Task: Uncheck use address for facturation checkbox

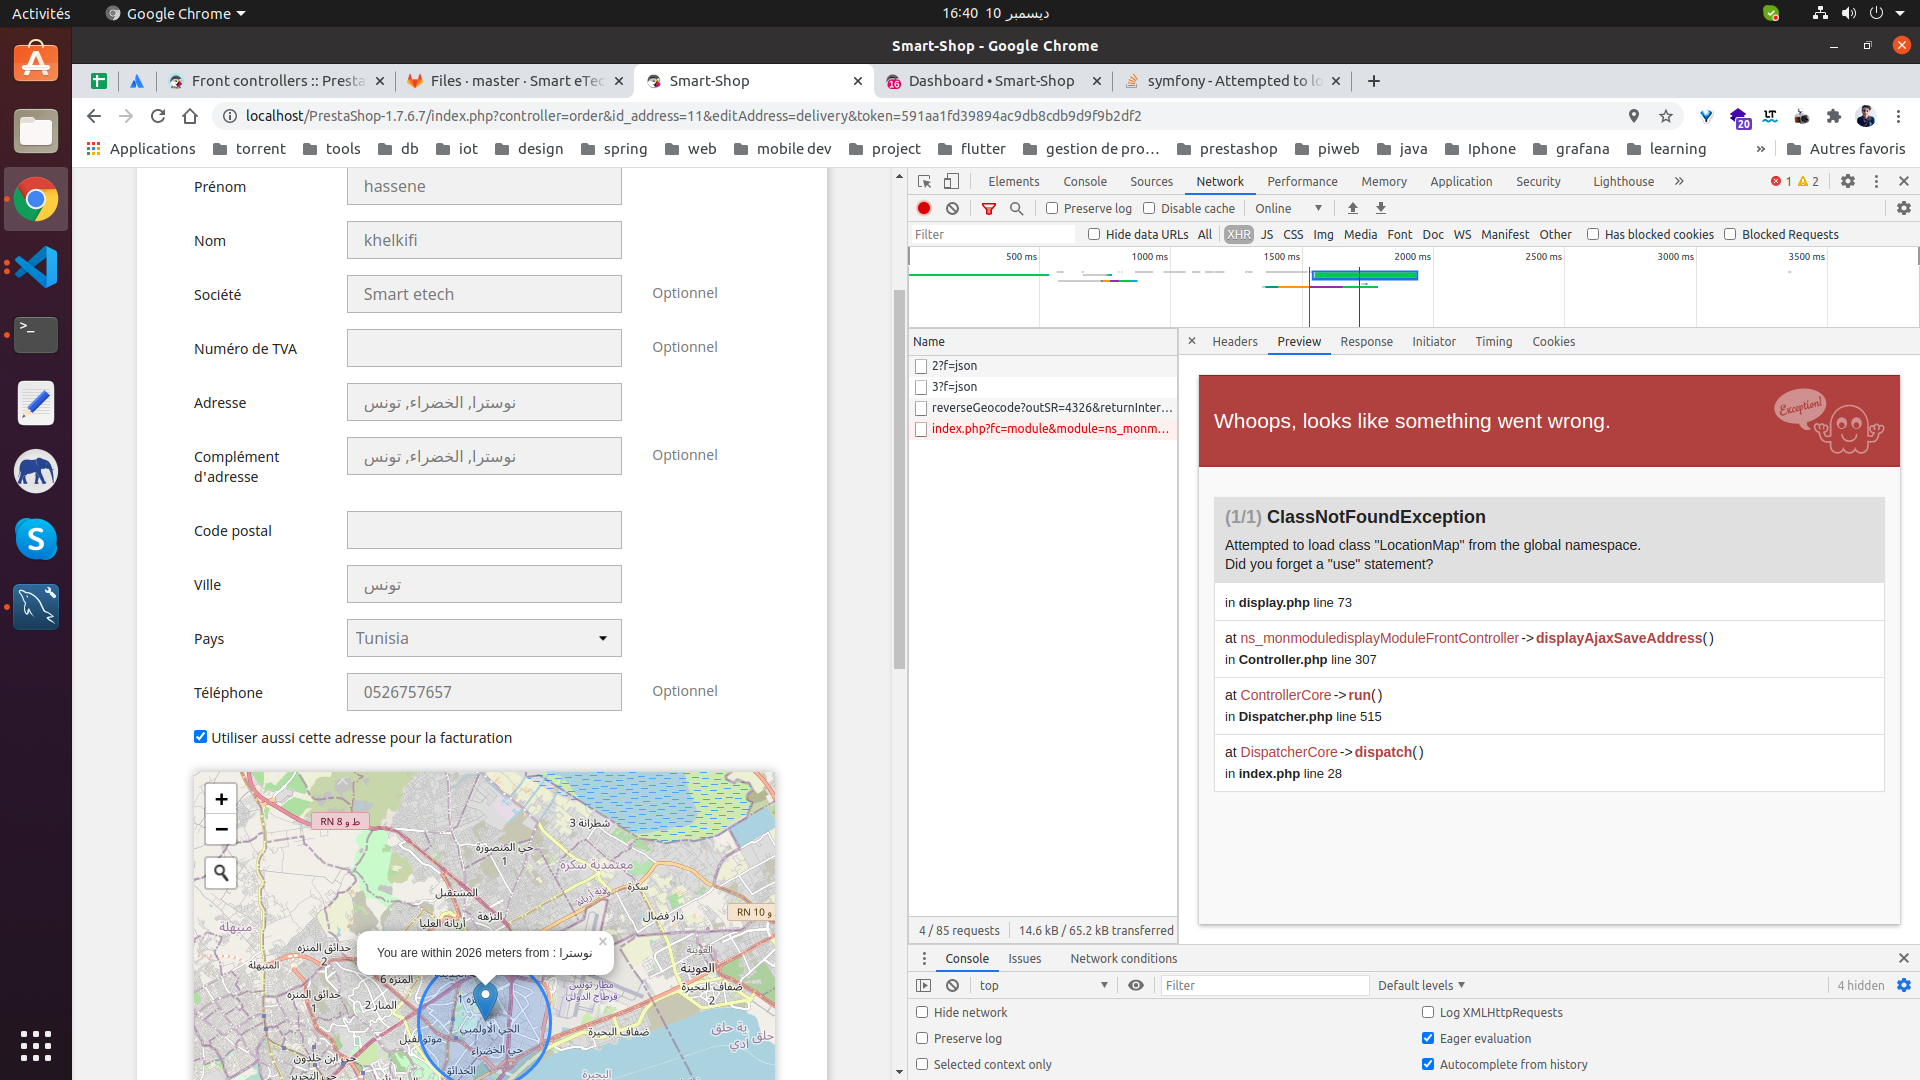Action: click(200, 737)
